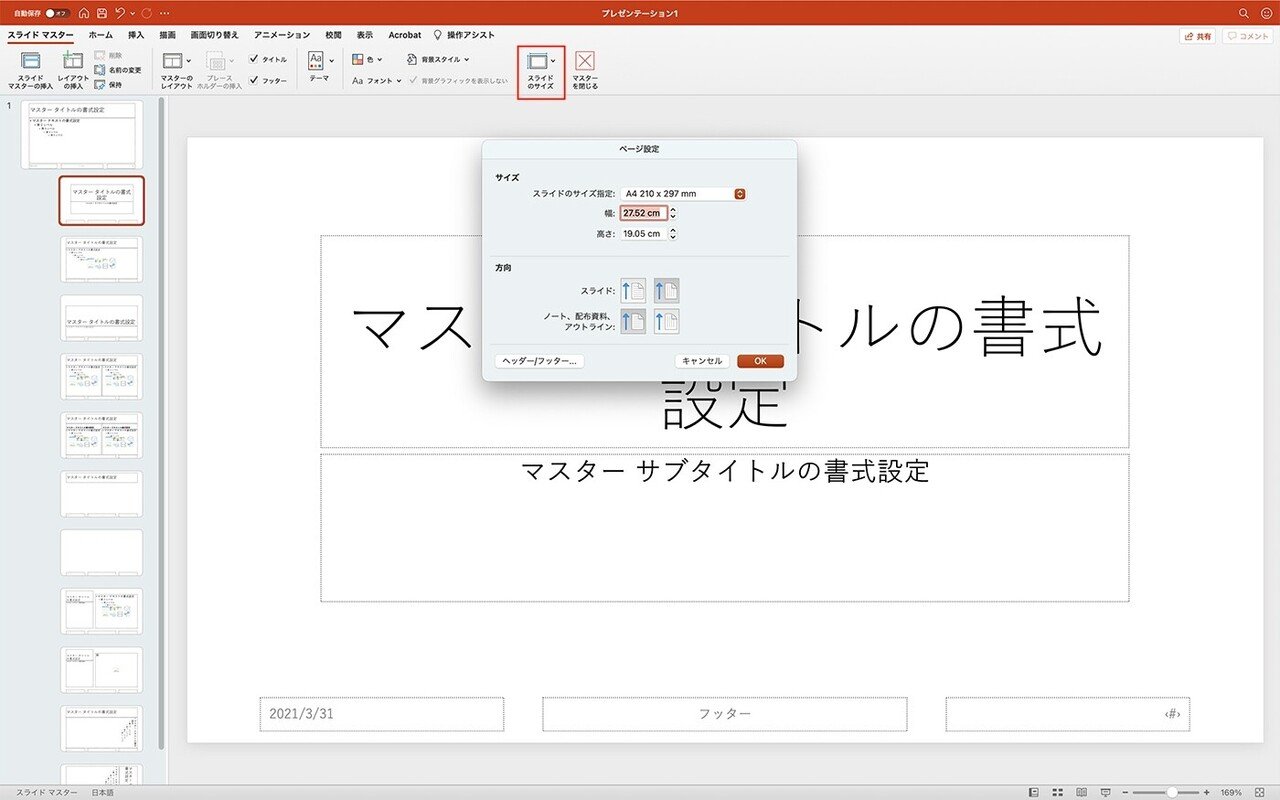Screen dimensions: 1280x800
Task: Click マスターを閉じる red X icon
Action: click(x=585, y=61)
